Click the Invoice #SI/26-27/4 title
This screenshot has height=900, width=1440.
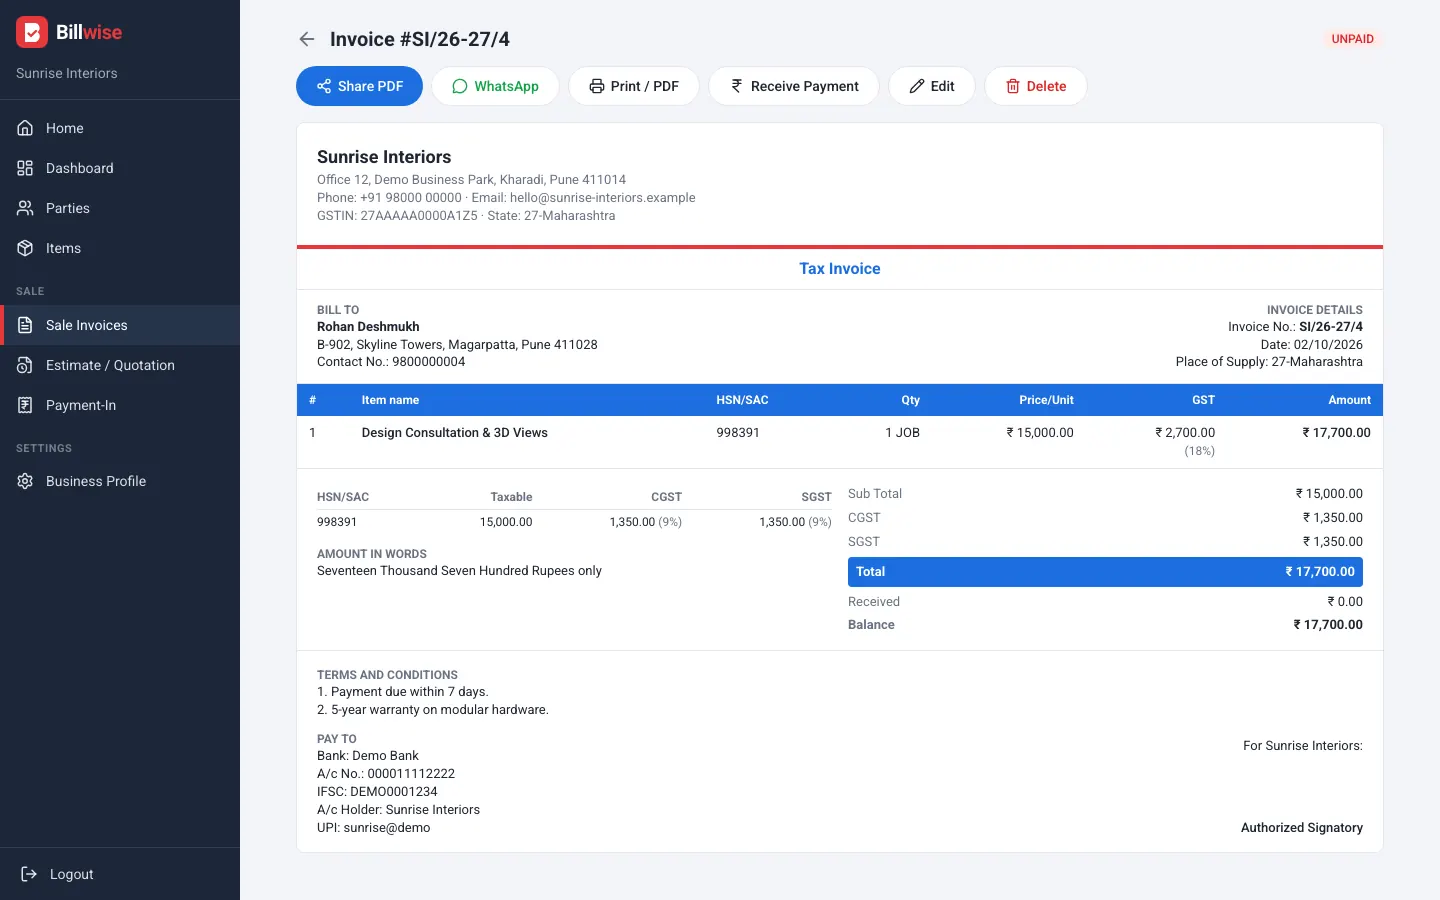(x=420, y=39)
